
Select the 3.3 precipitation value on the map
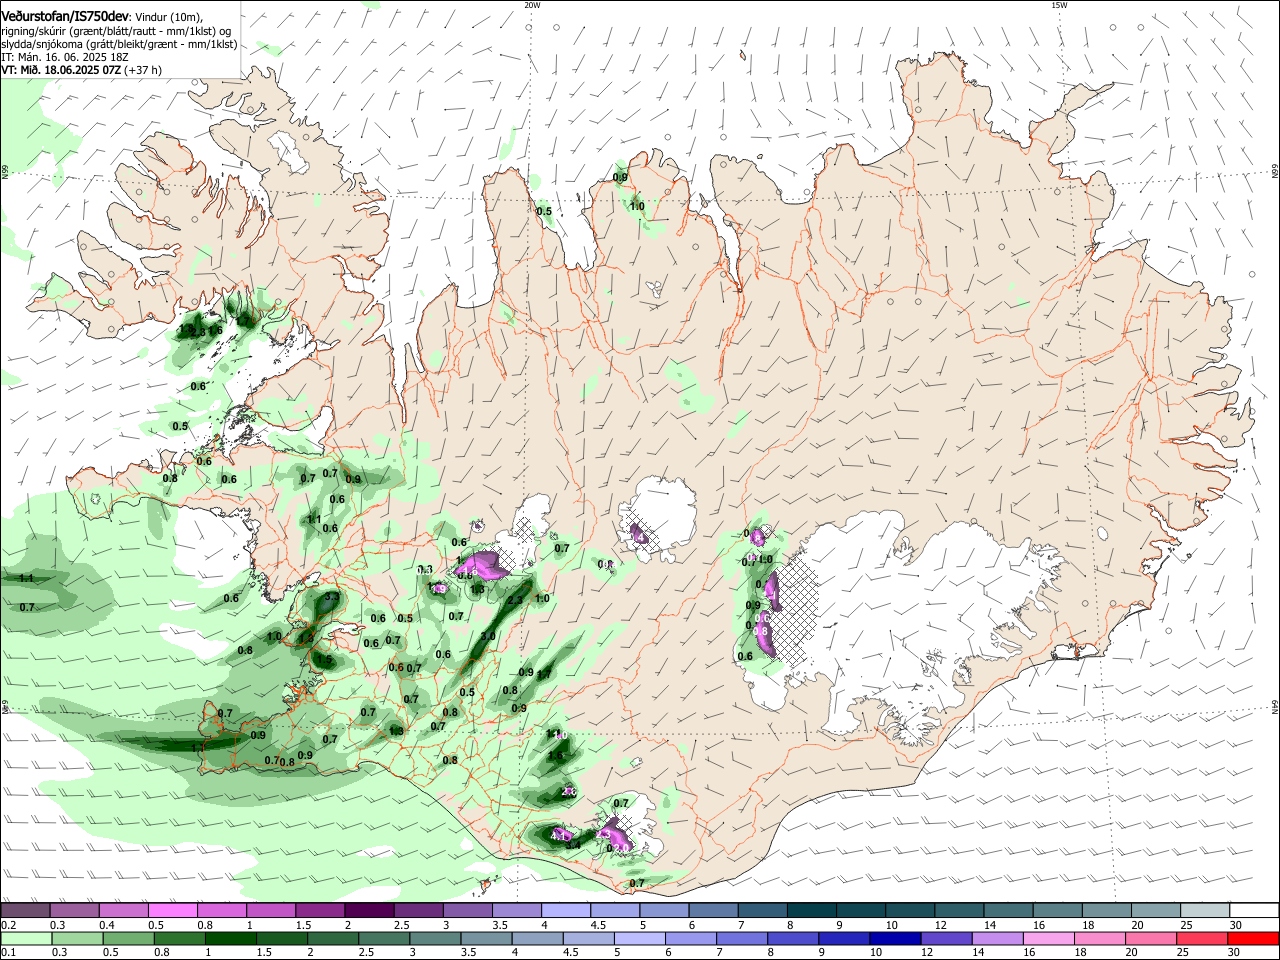(x=333, y=597)
